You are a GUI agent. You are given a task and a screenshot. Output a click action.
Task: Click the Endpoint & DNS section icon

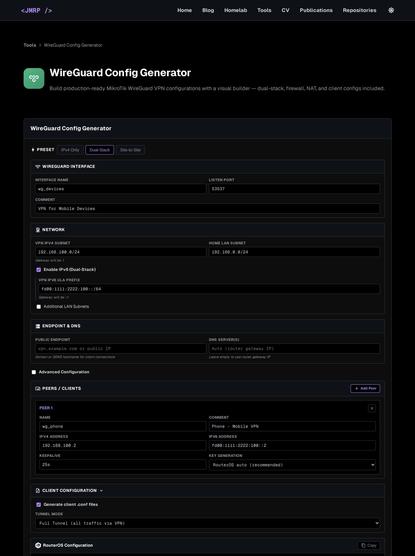tap(38, 326)
